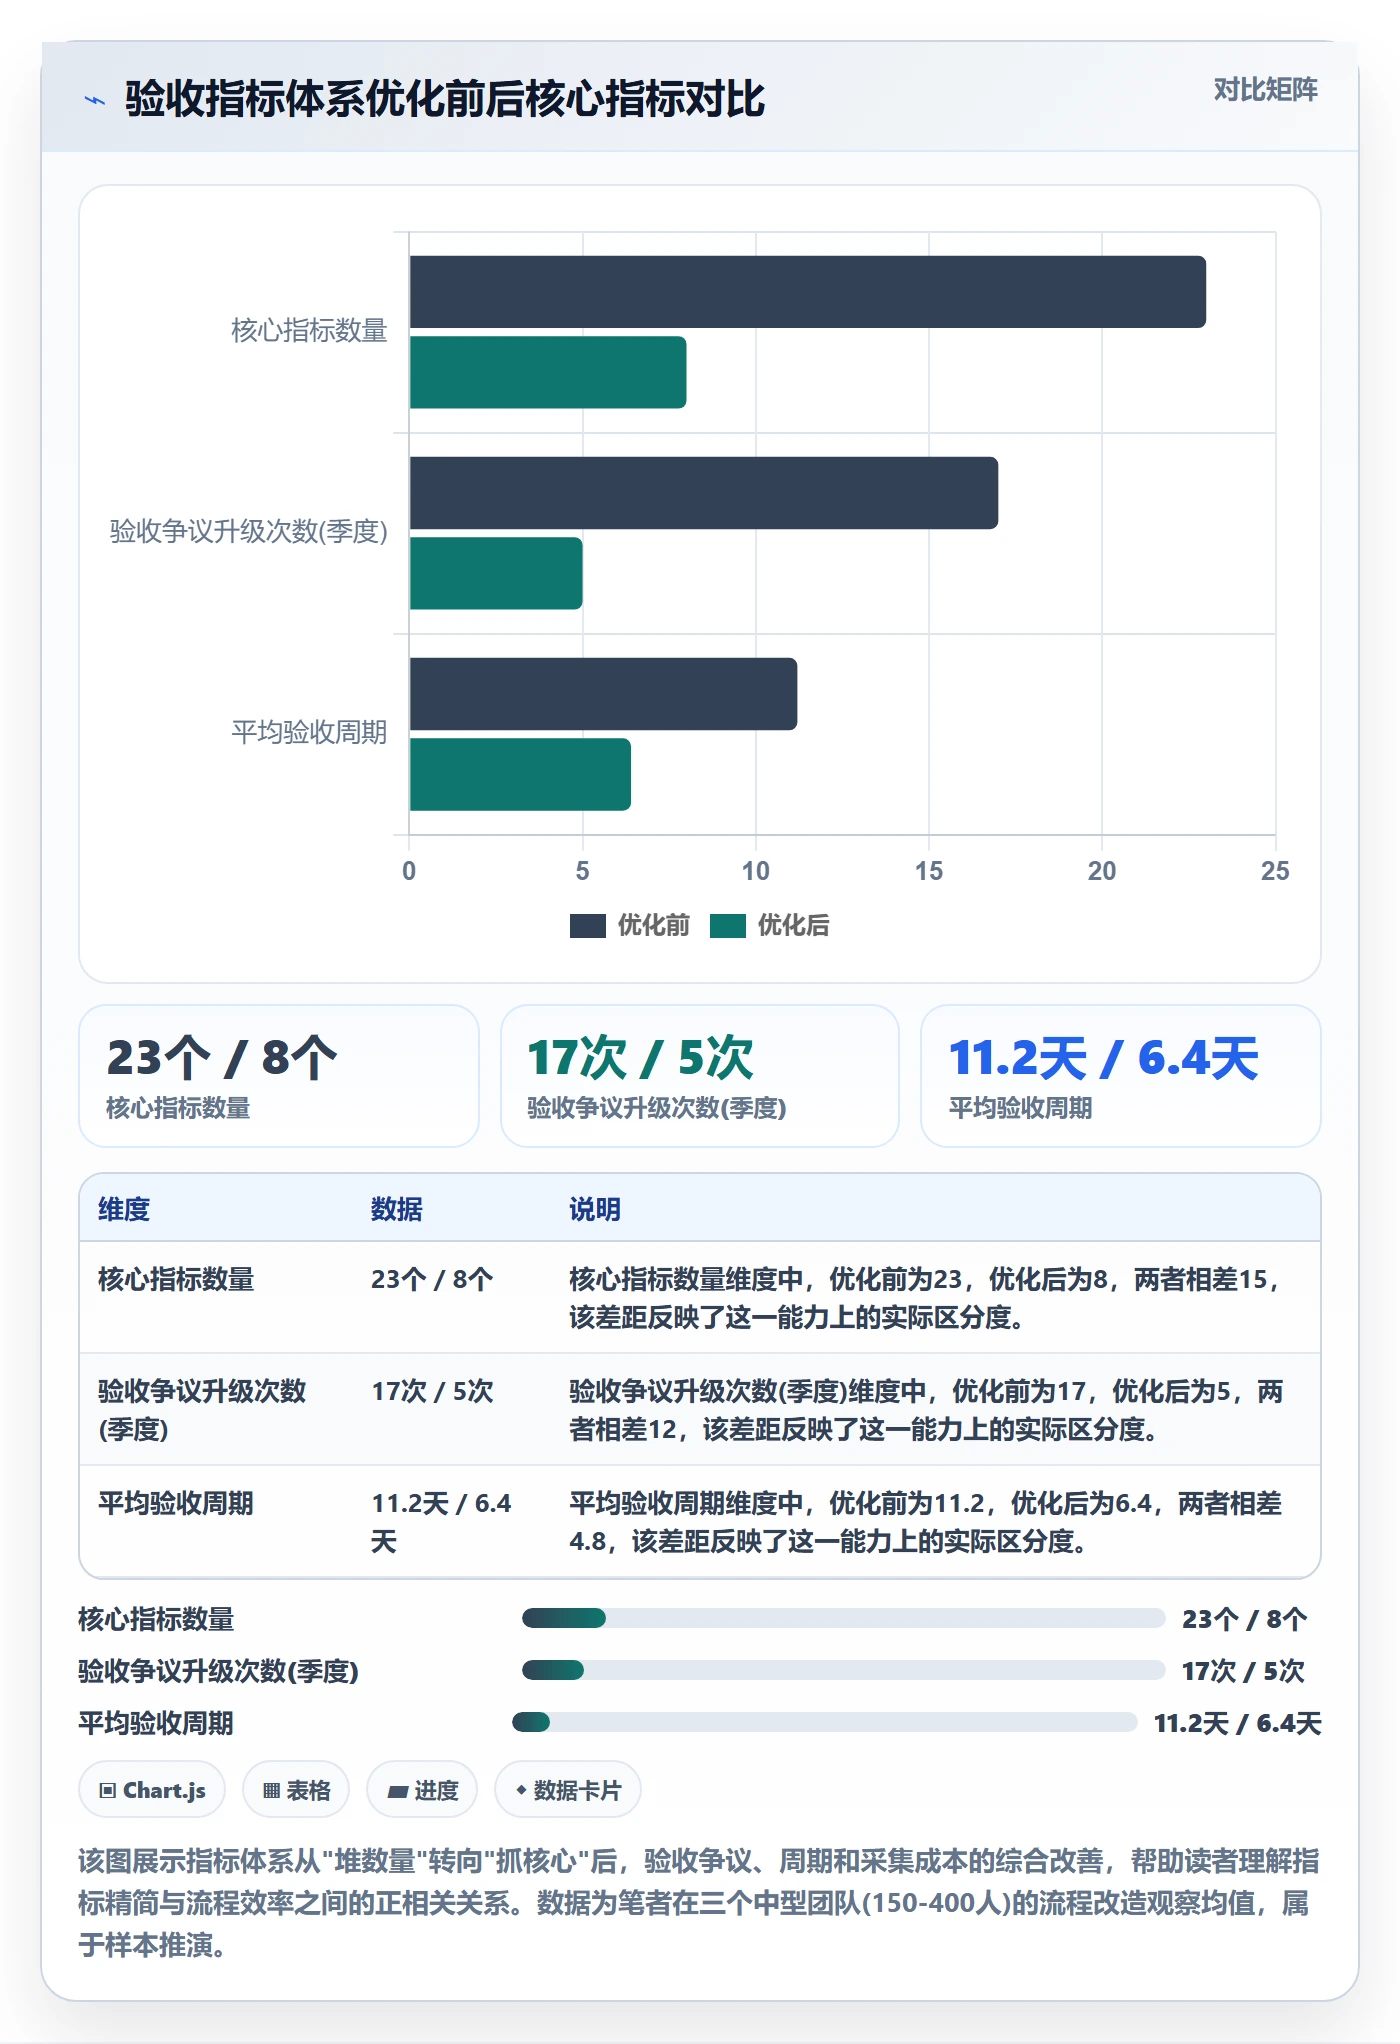Click the 数据卡片 tag chip
This screenshot has width=1400, height=2044.
568,1790
